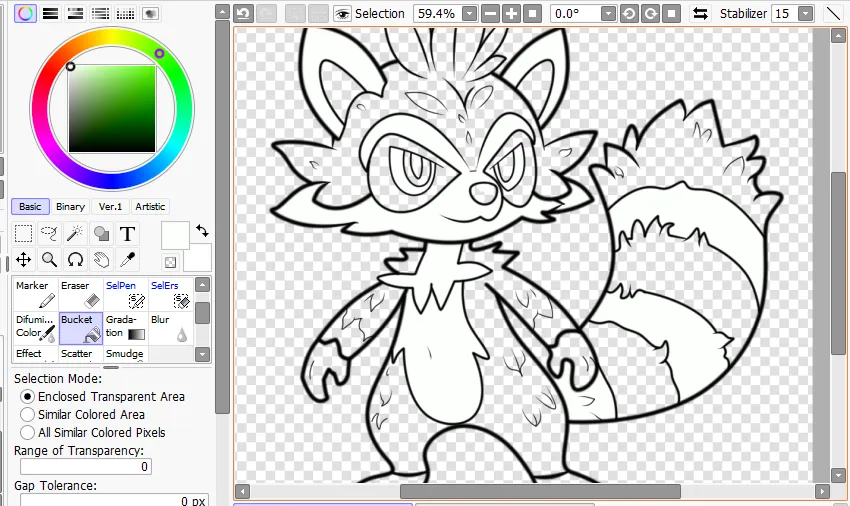The width and height of the screenshot is (850, 506).
Task: Open the Stabilizer value dropdown
Action: [806, 14]
